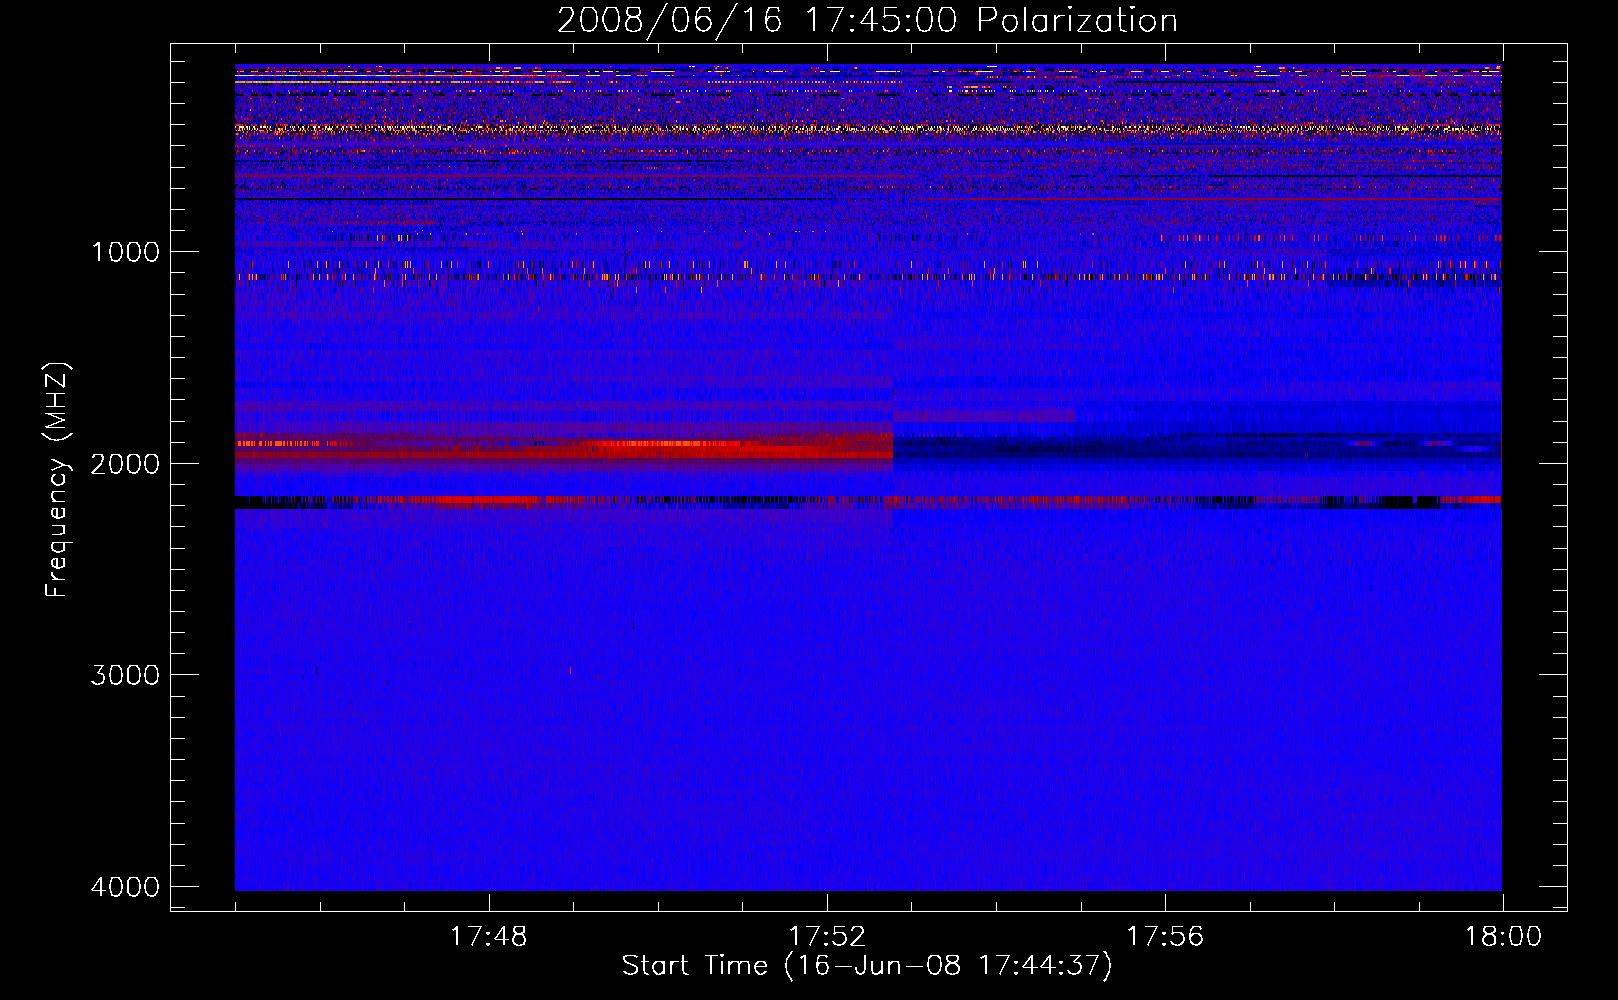Click the plot title '2008/06/16 17:45:00 Polarization'
The image size is (1618, 1000).
coord(867,21)
